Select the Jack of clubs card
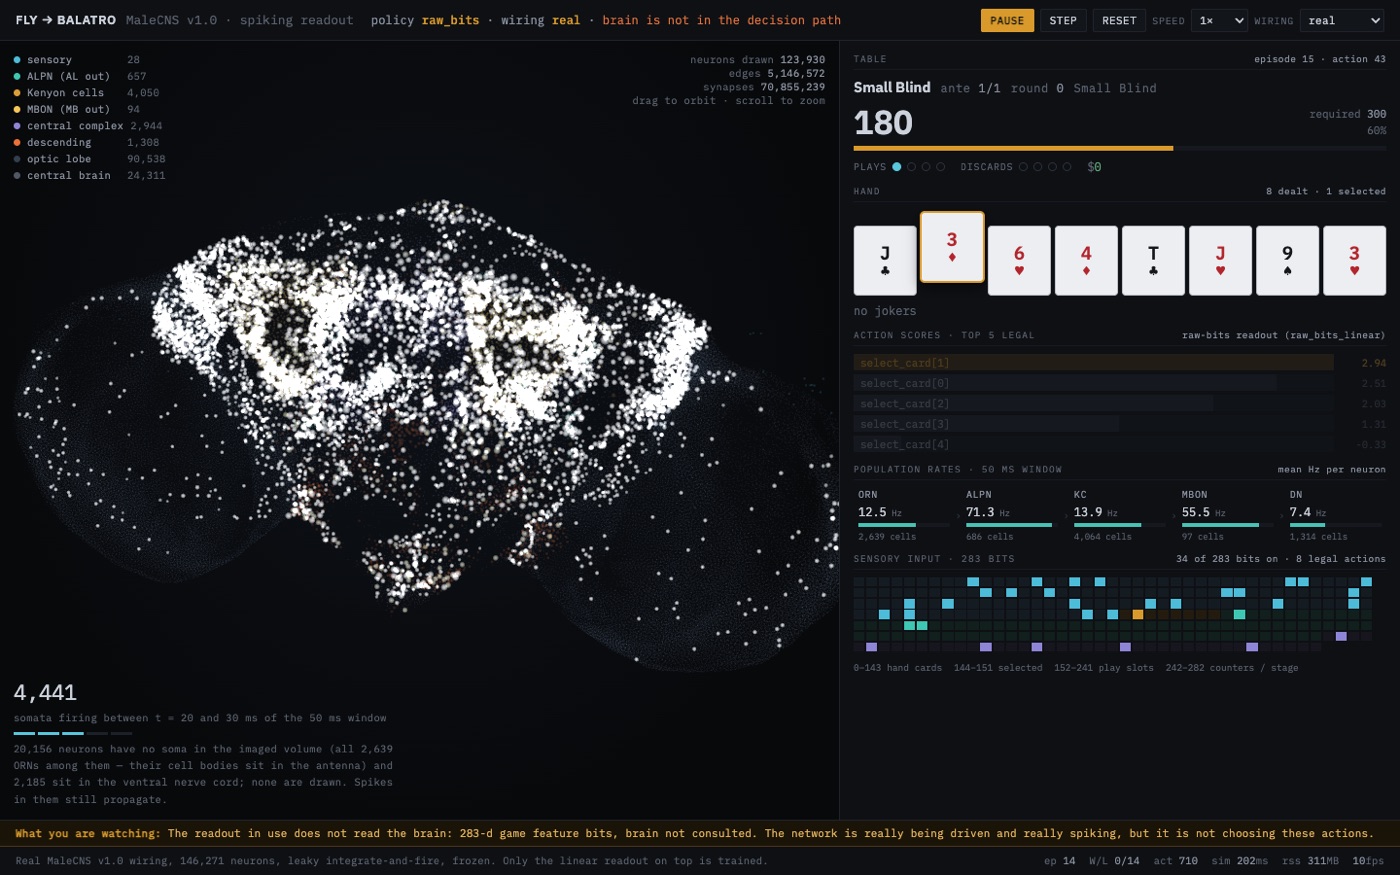 pyautogui.click(x=885, y=260)
